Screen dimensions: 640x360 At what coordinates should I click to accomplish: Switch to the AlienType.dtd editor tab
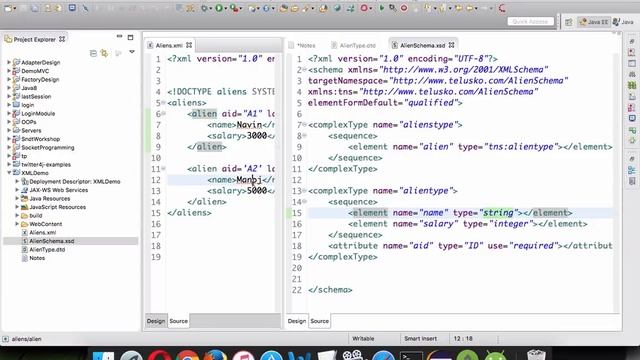click(x=358, y=45)
